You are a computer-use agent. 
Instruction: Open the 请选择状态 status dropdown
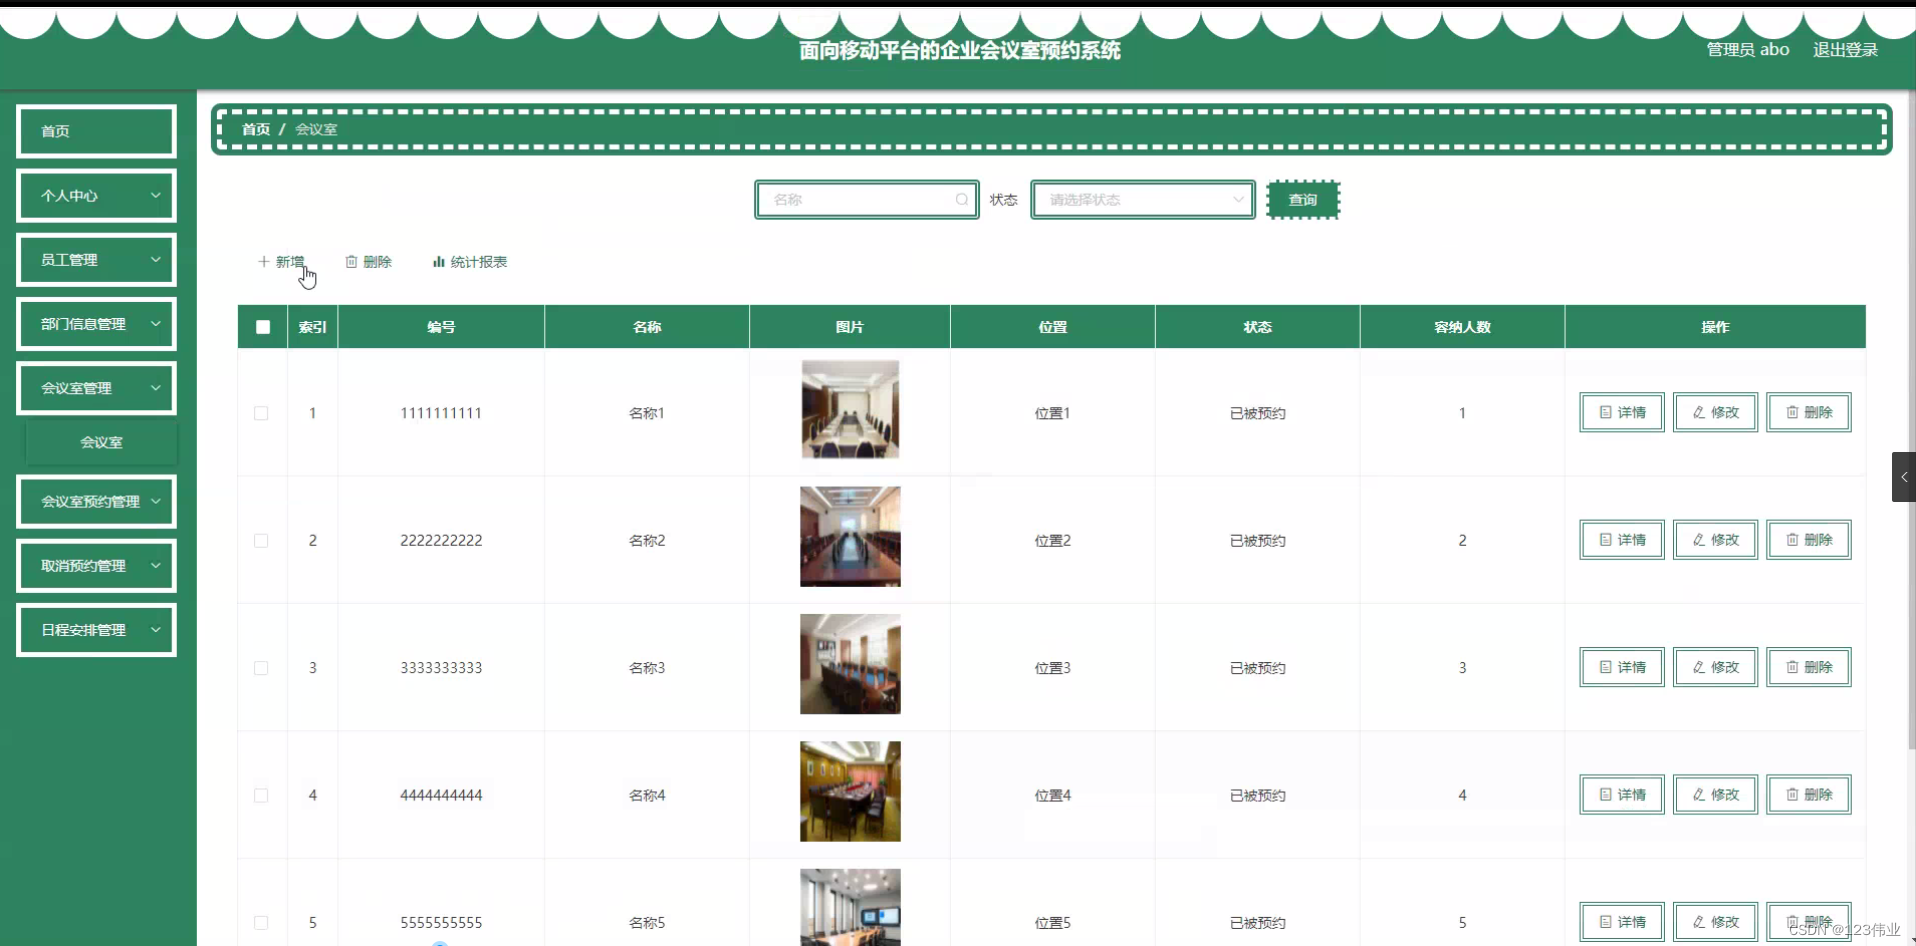[x=1142, y=199]
